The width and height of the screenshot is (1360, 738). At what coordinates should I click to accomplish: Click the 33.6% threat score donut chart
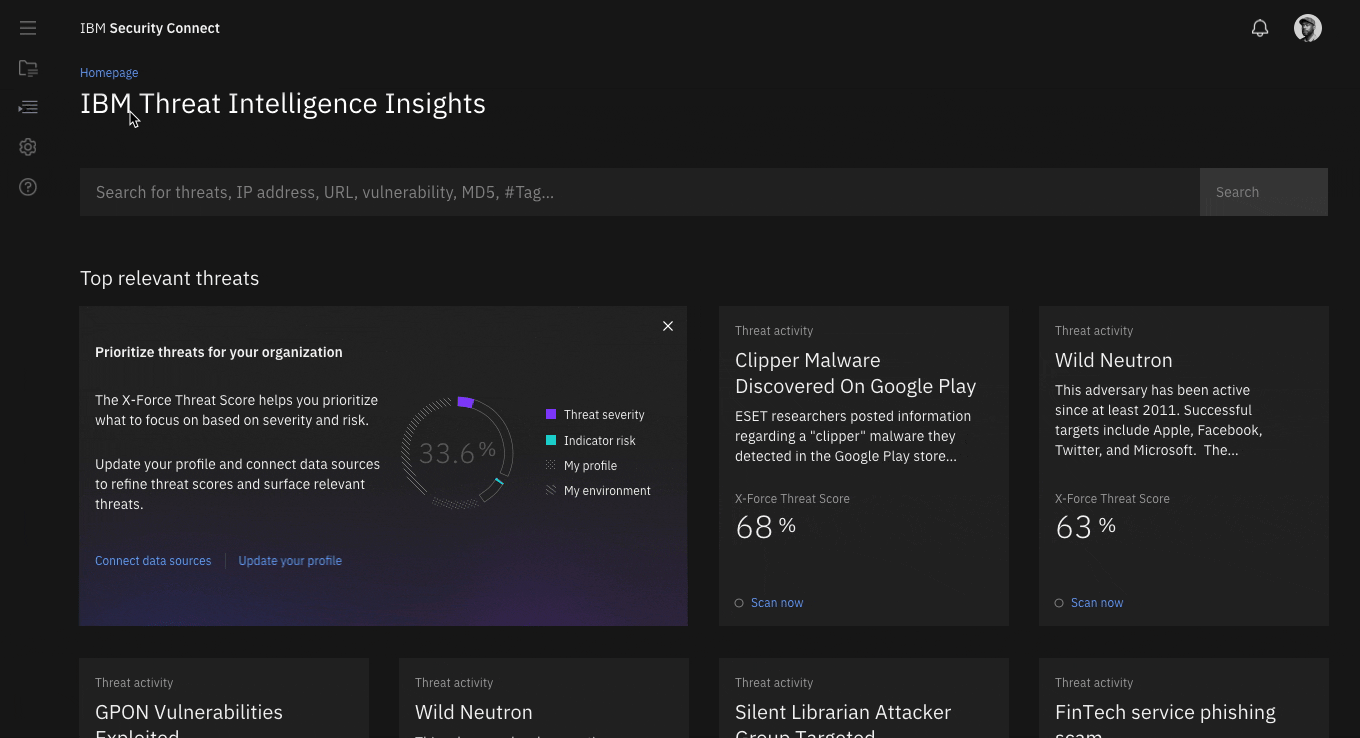click(457, 453)
